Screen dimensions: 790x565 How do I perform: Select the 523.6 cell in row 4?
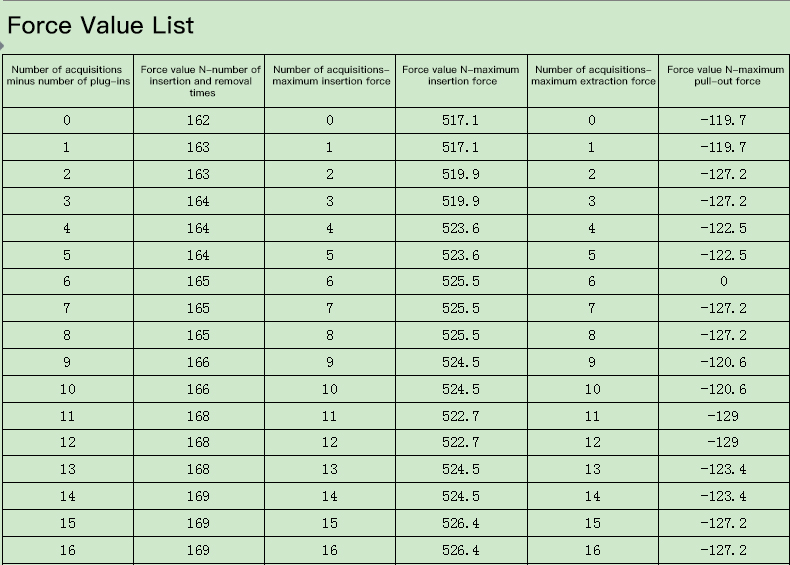pyautogui.click(x=462, y=228)
